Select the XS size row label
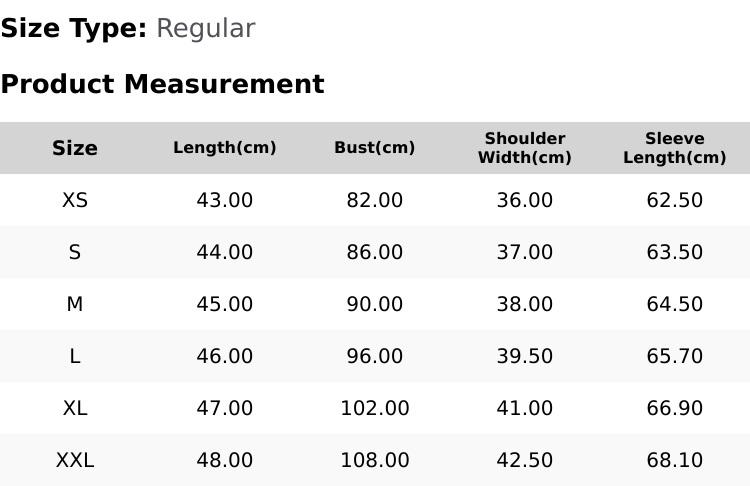Image resolution: width=750 pixels, height=486 pixels. click(75, 200)
